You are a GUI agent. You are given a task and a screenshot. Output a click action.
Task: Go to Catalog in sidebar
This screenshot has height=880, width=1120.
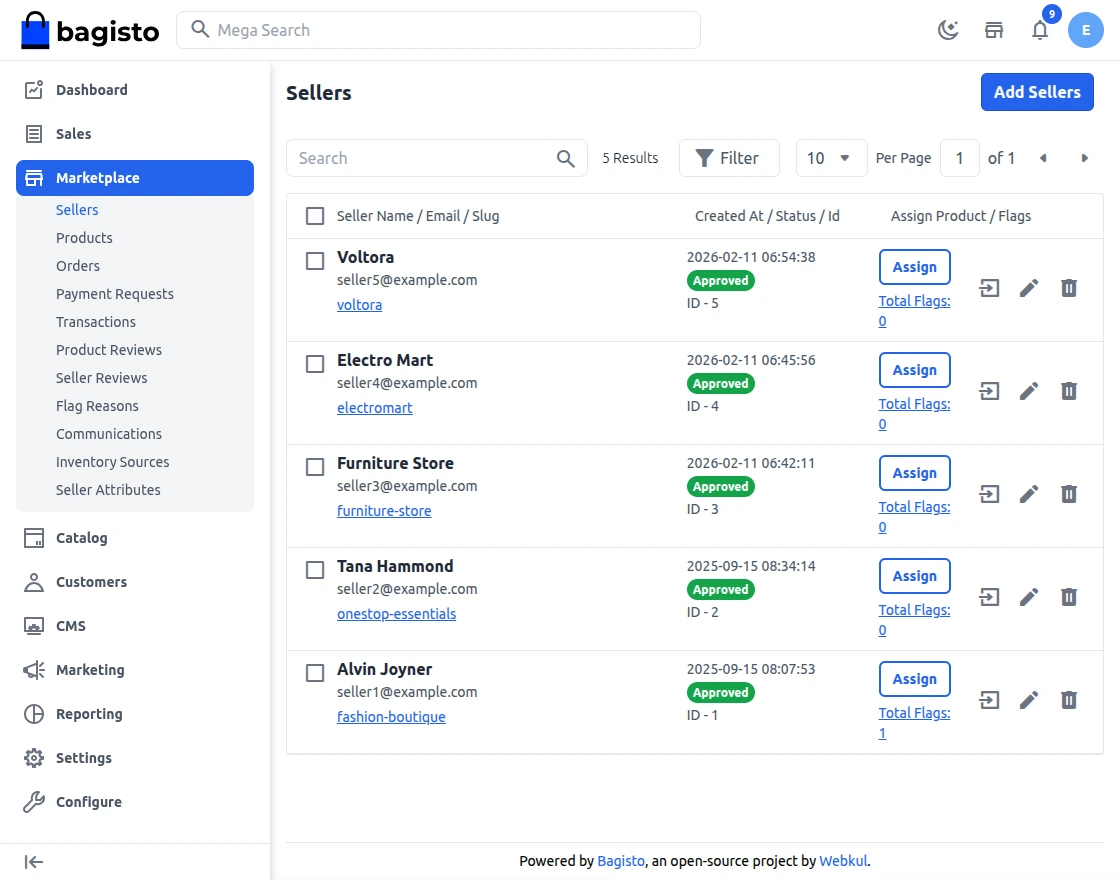coord(81,538)
